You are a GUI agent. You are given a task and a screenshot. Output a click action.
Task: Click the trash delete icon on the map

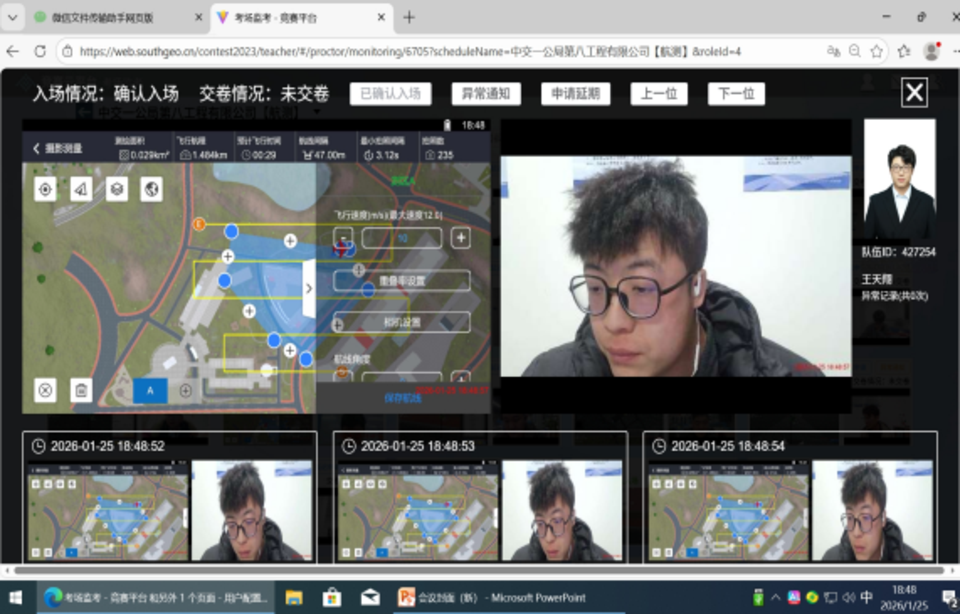[82, 390]
